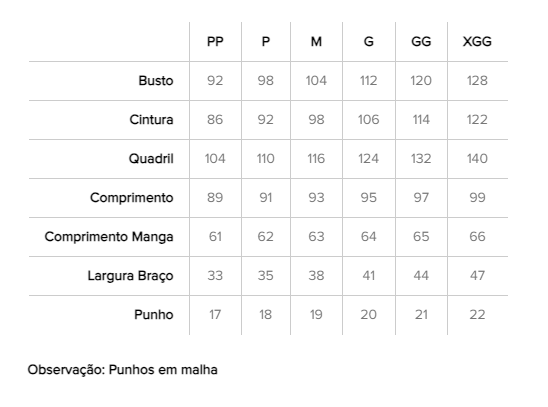The width and height of the screenshot is (548, 407).
Task: Select the Comprimento Manga row label
Action: tap(109, 237)
